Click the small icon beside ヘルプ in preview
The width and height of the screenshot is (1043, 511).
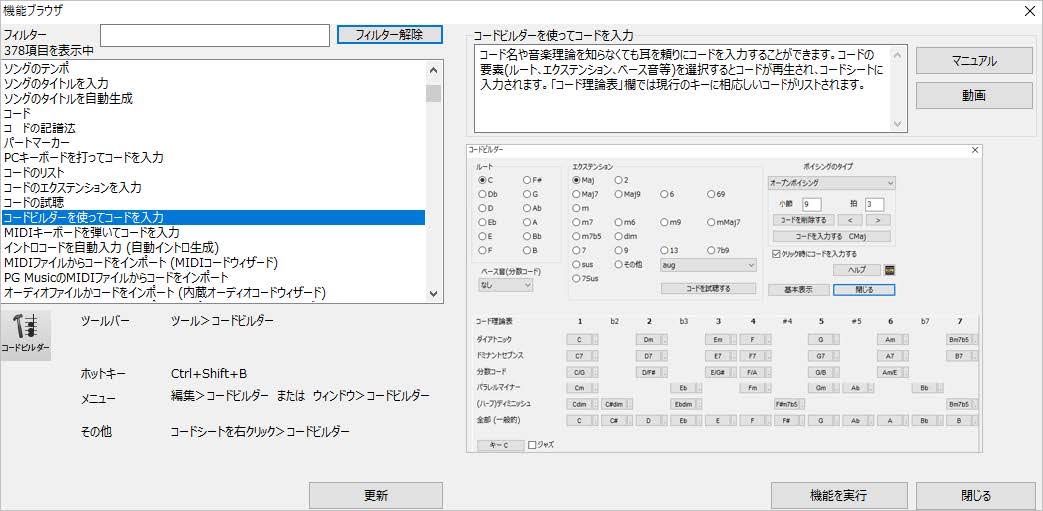tap(889, 270)
